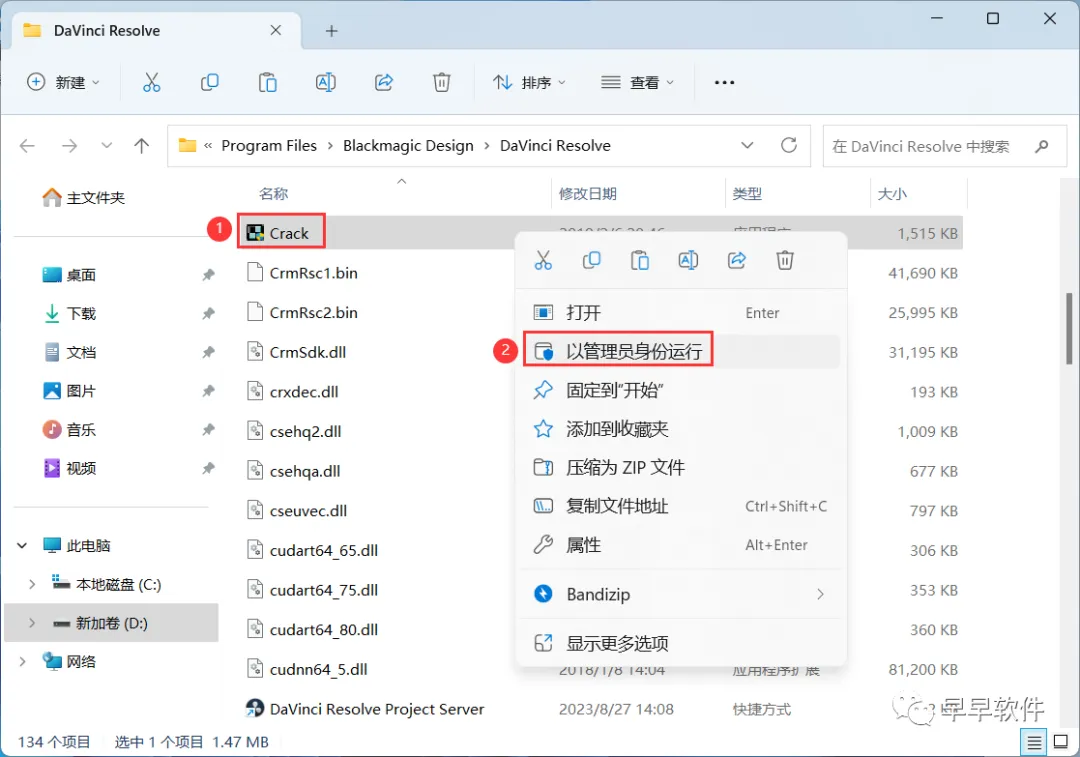Screen dimensions: 1080x757
Task: Click Rename icon in the context menu
Action: tap(688, 260)
